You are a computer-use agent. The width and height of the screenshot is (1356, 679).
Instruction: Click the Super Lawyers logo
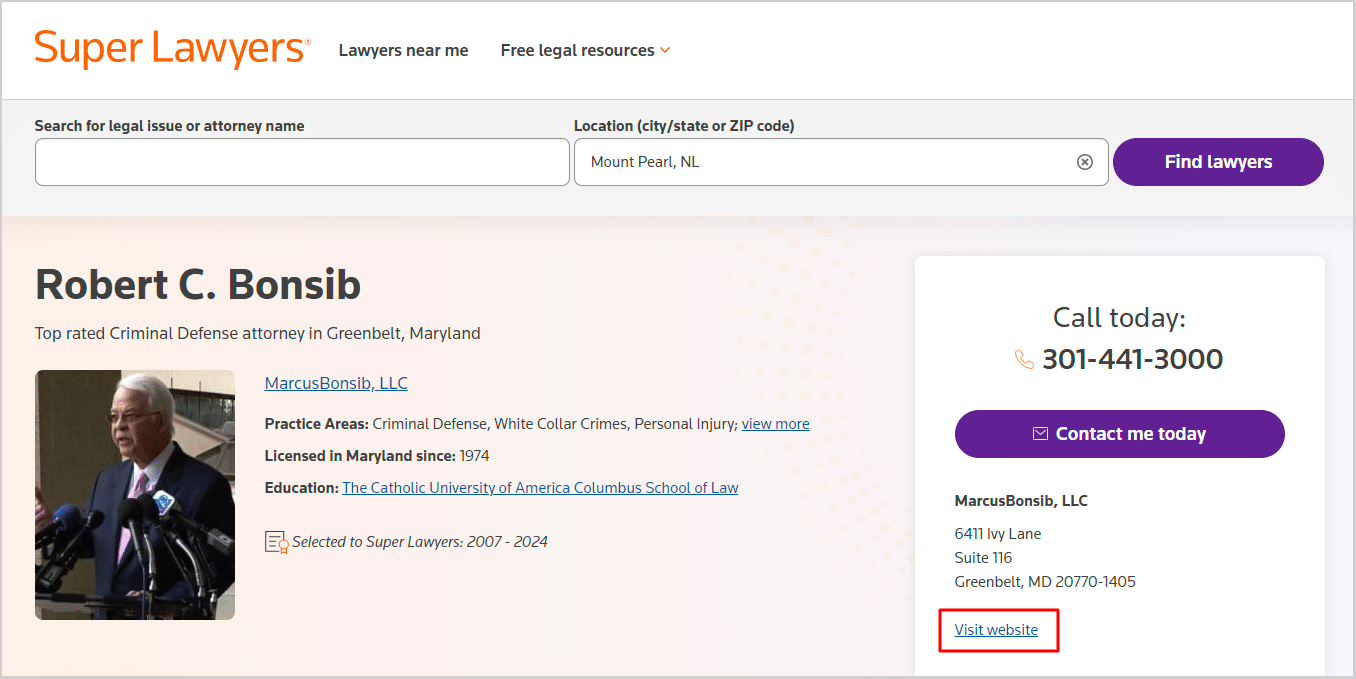click(x=170, y=48)
